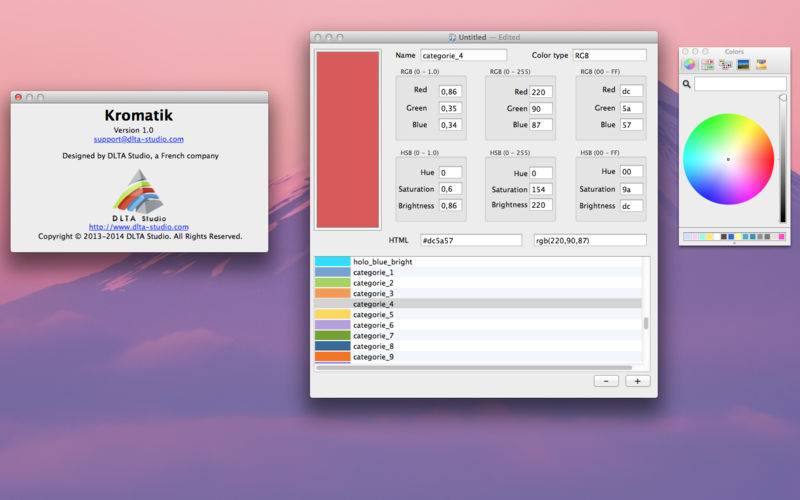The height and width of the screenshot is (500, 800).
Task: Click the hex Green field showing 5a
Action: tap(632, 108)
